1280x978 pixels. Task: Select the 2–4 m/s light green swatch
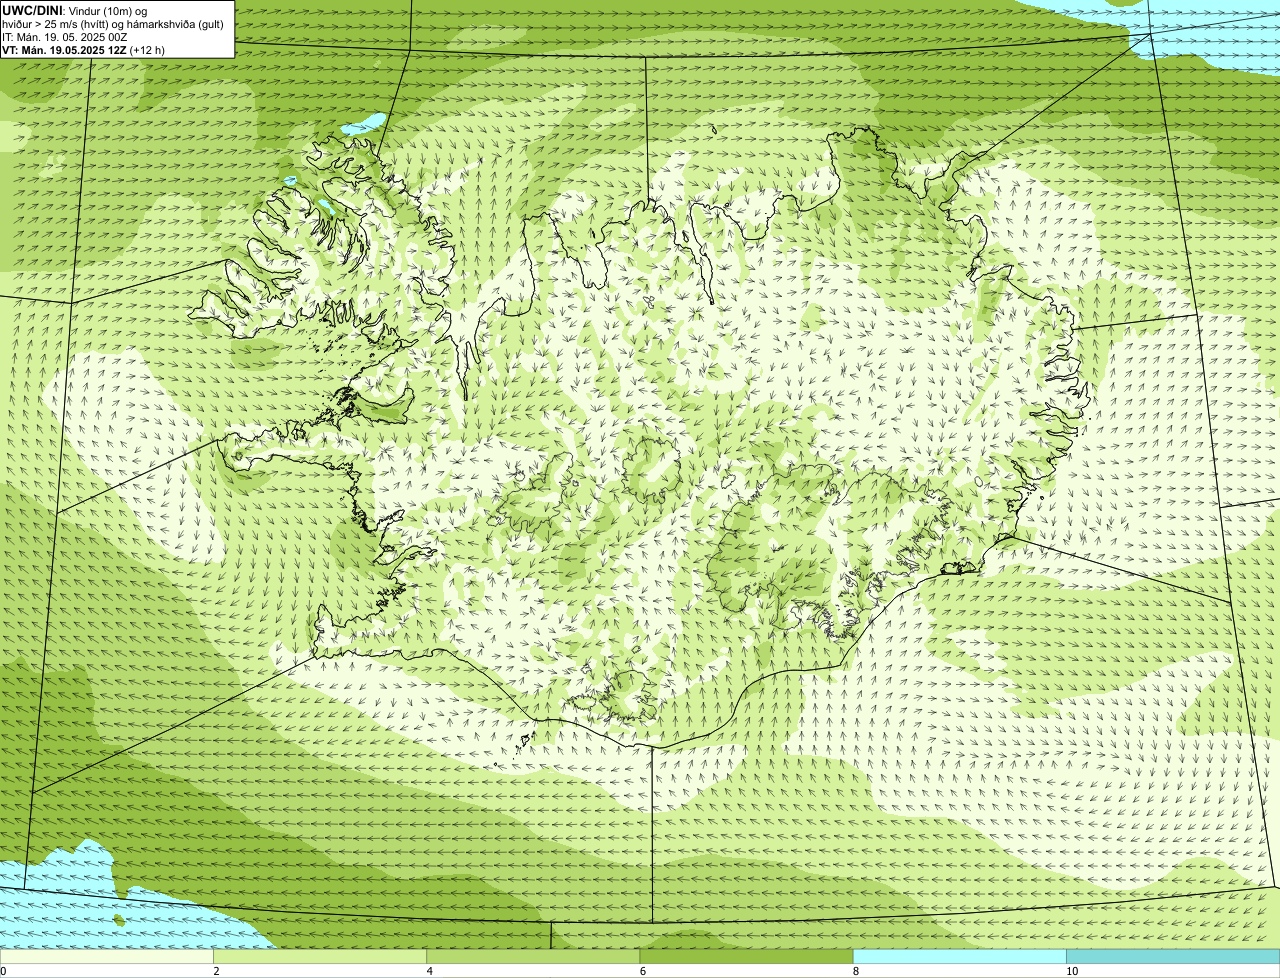[319, 956]
